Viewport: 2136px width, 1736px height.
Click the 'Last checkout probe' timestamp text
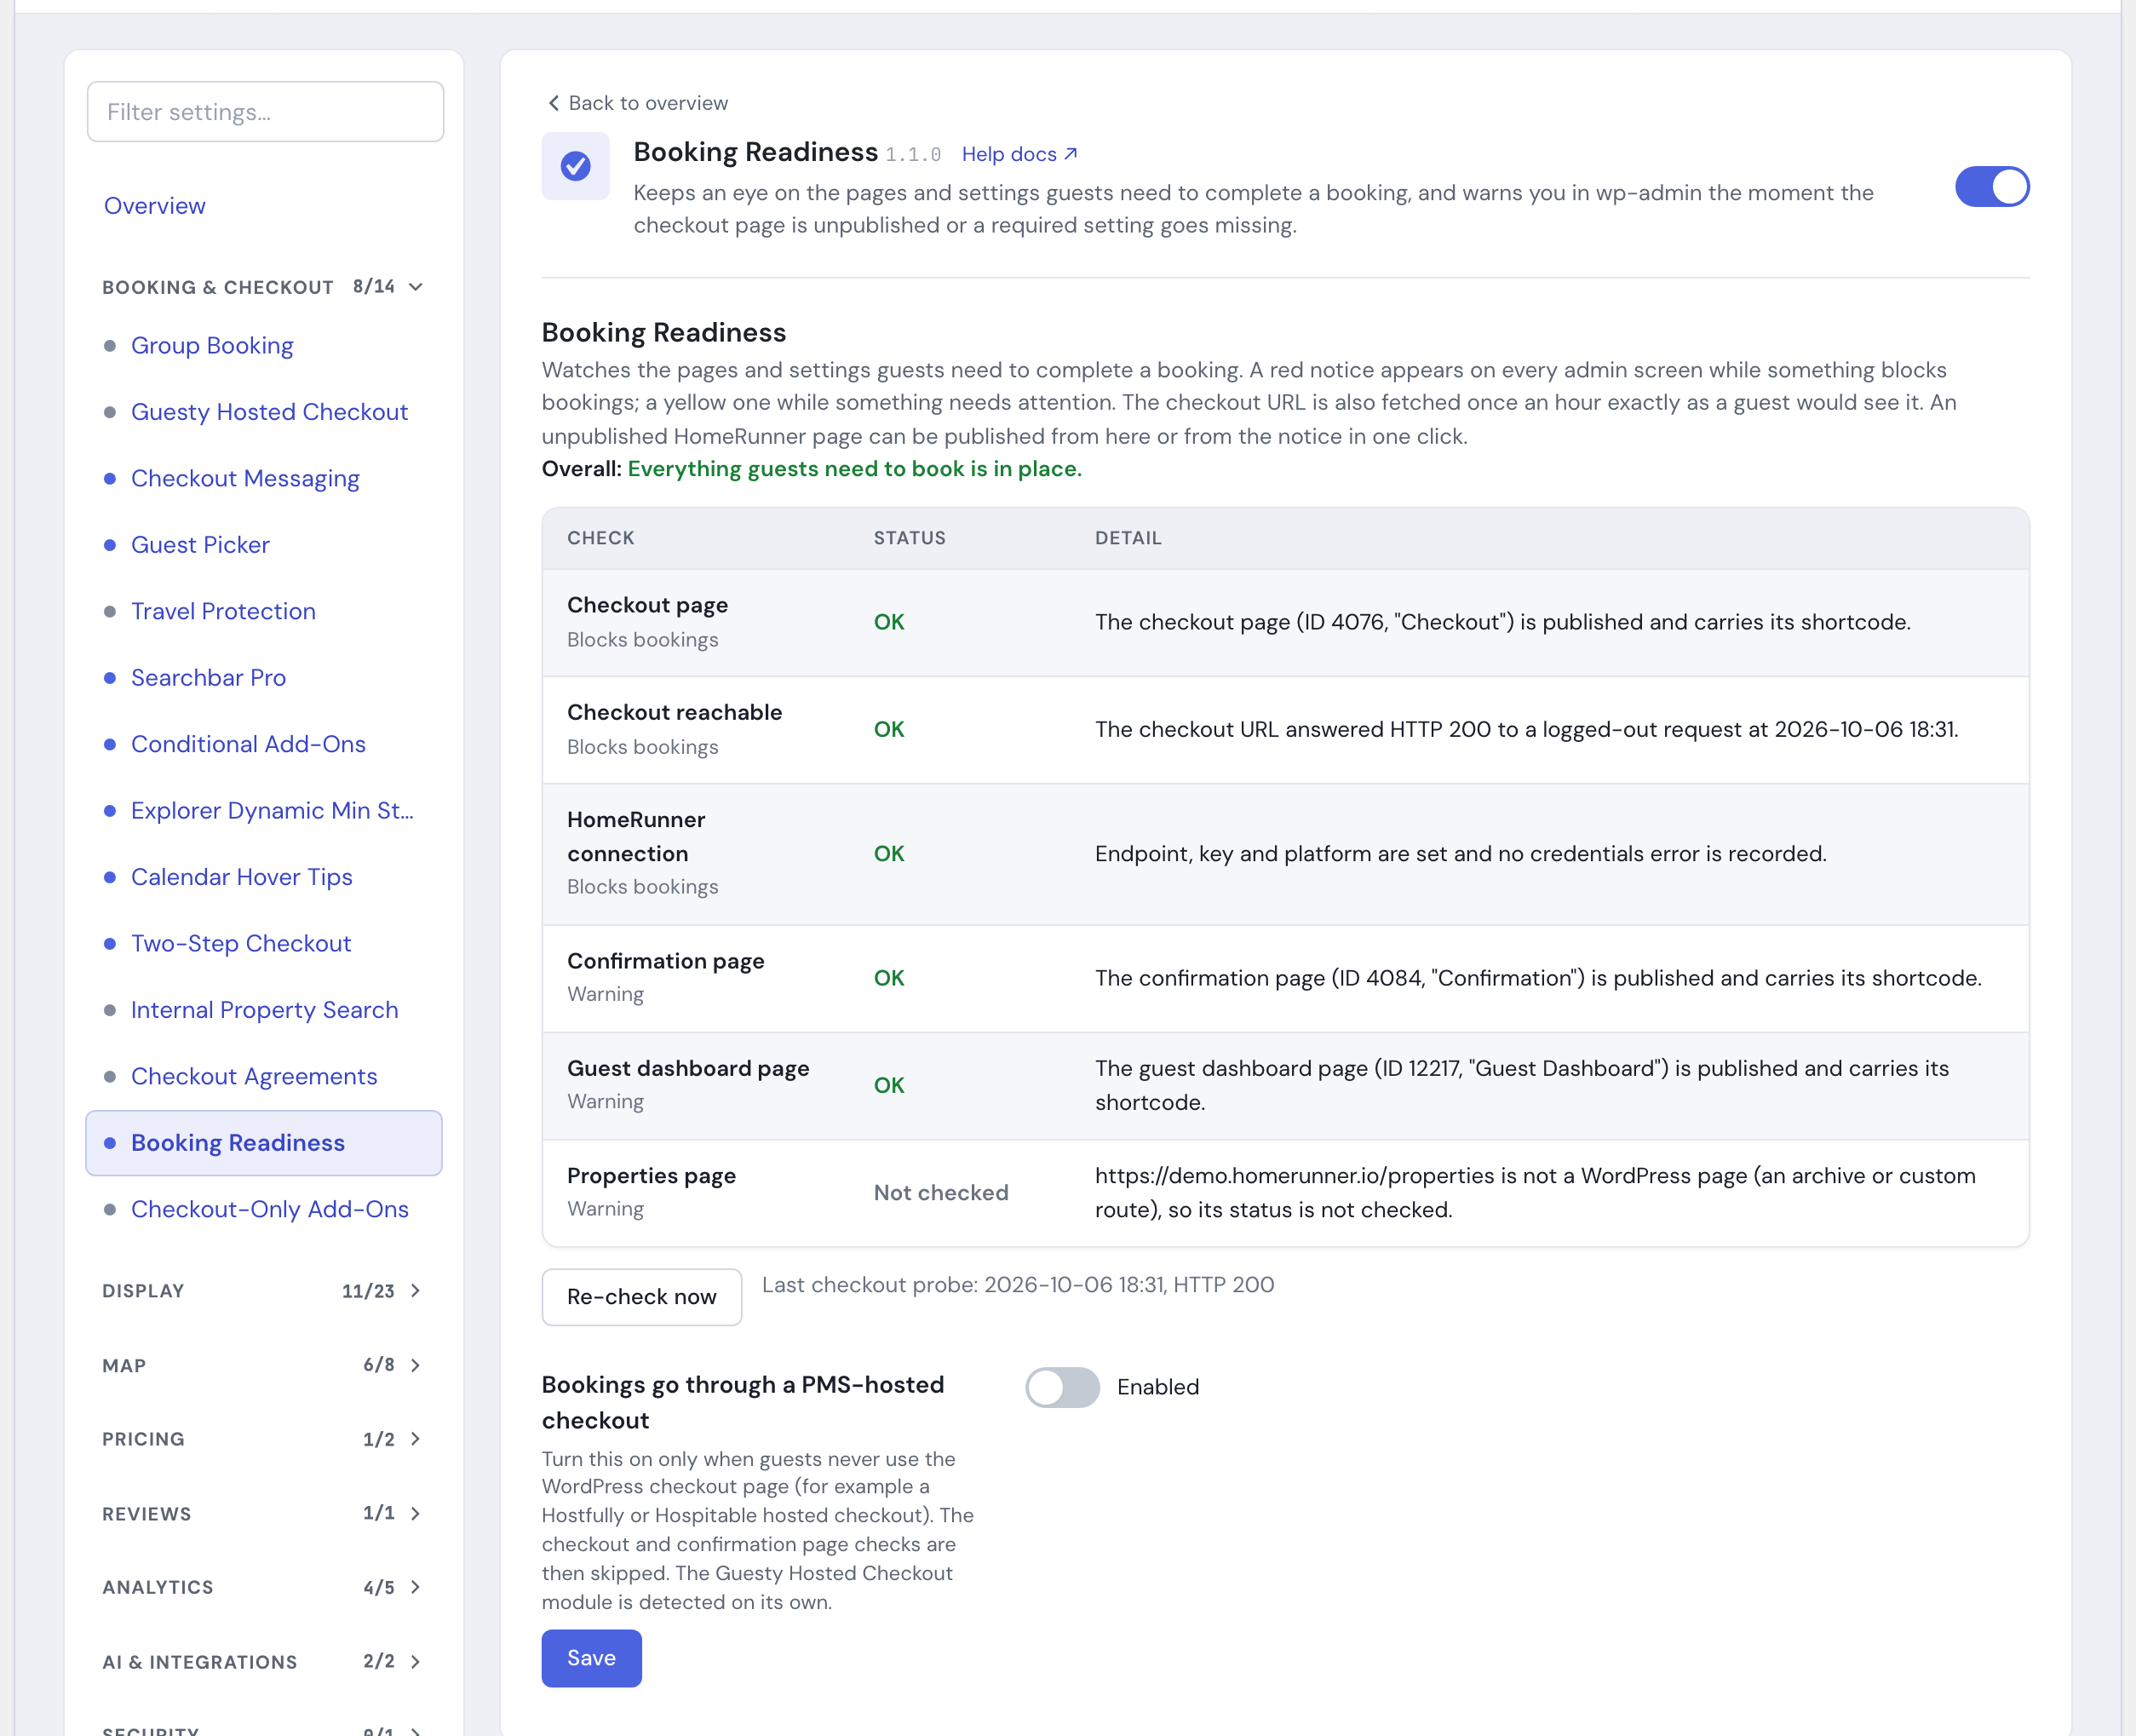[1018, 1285]
